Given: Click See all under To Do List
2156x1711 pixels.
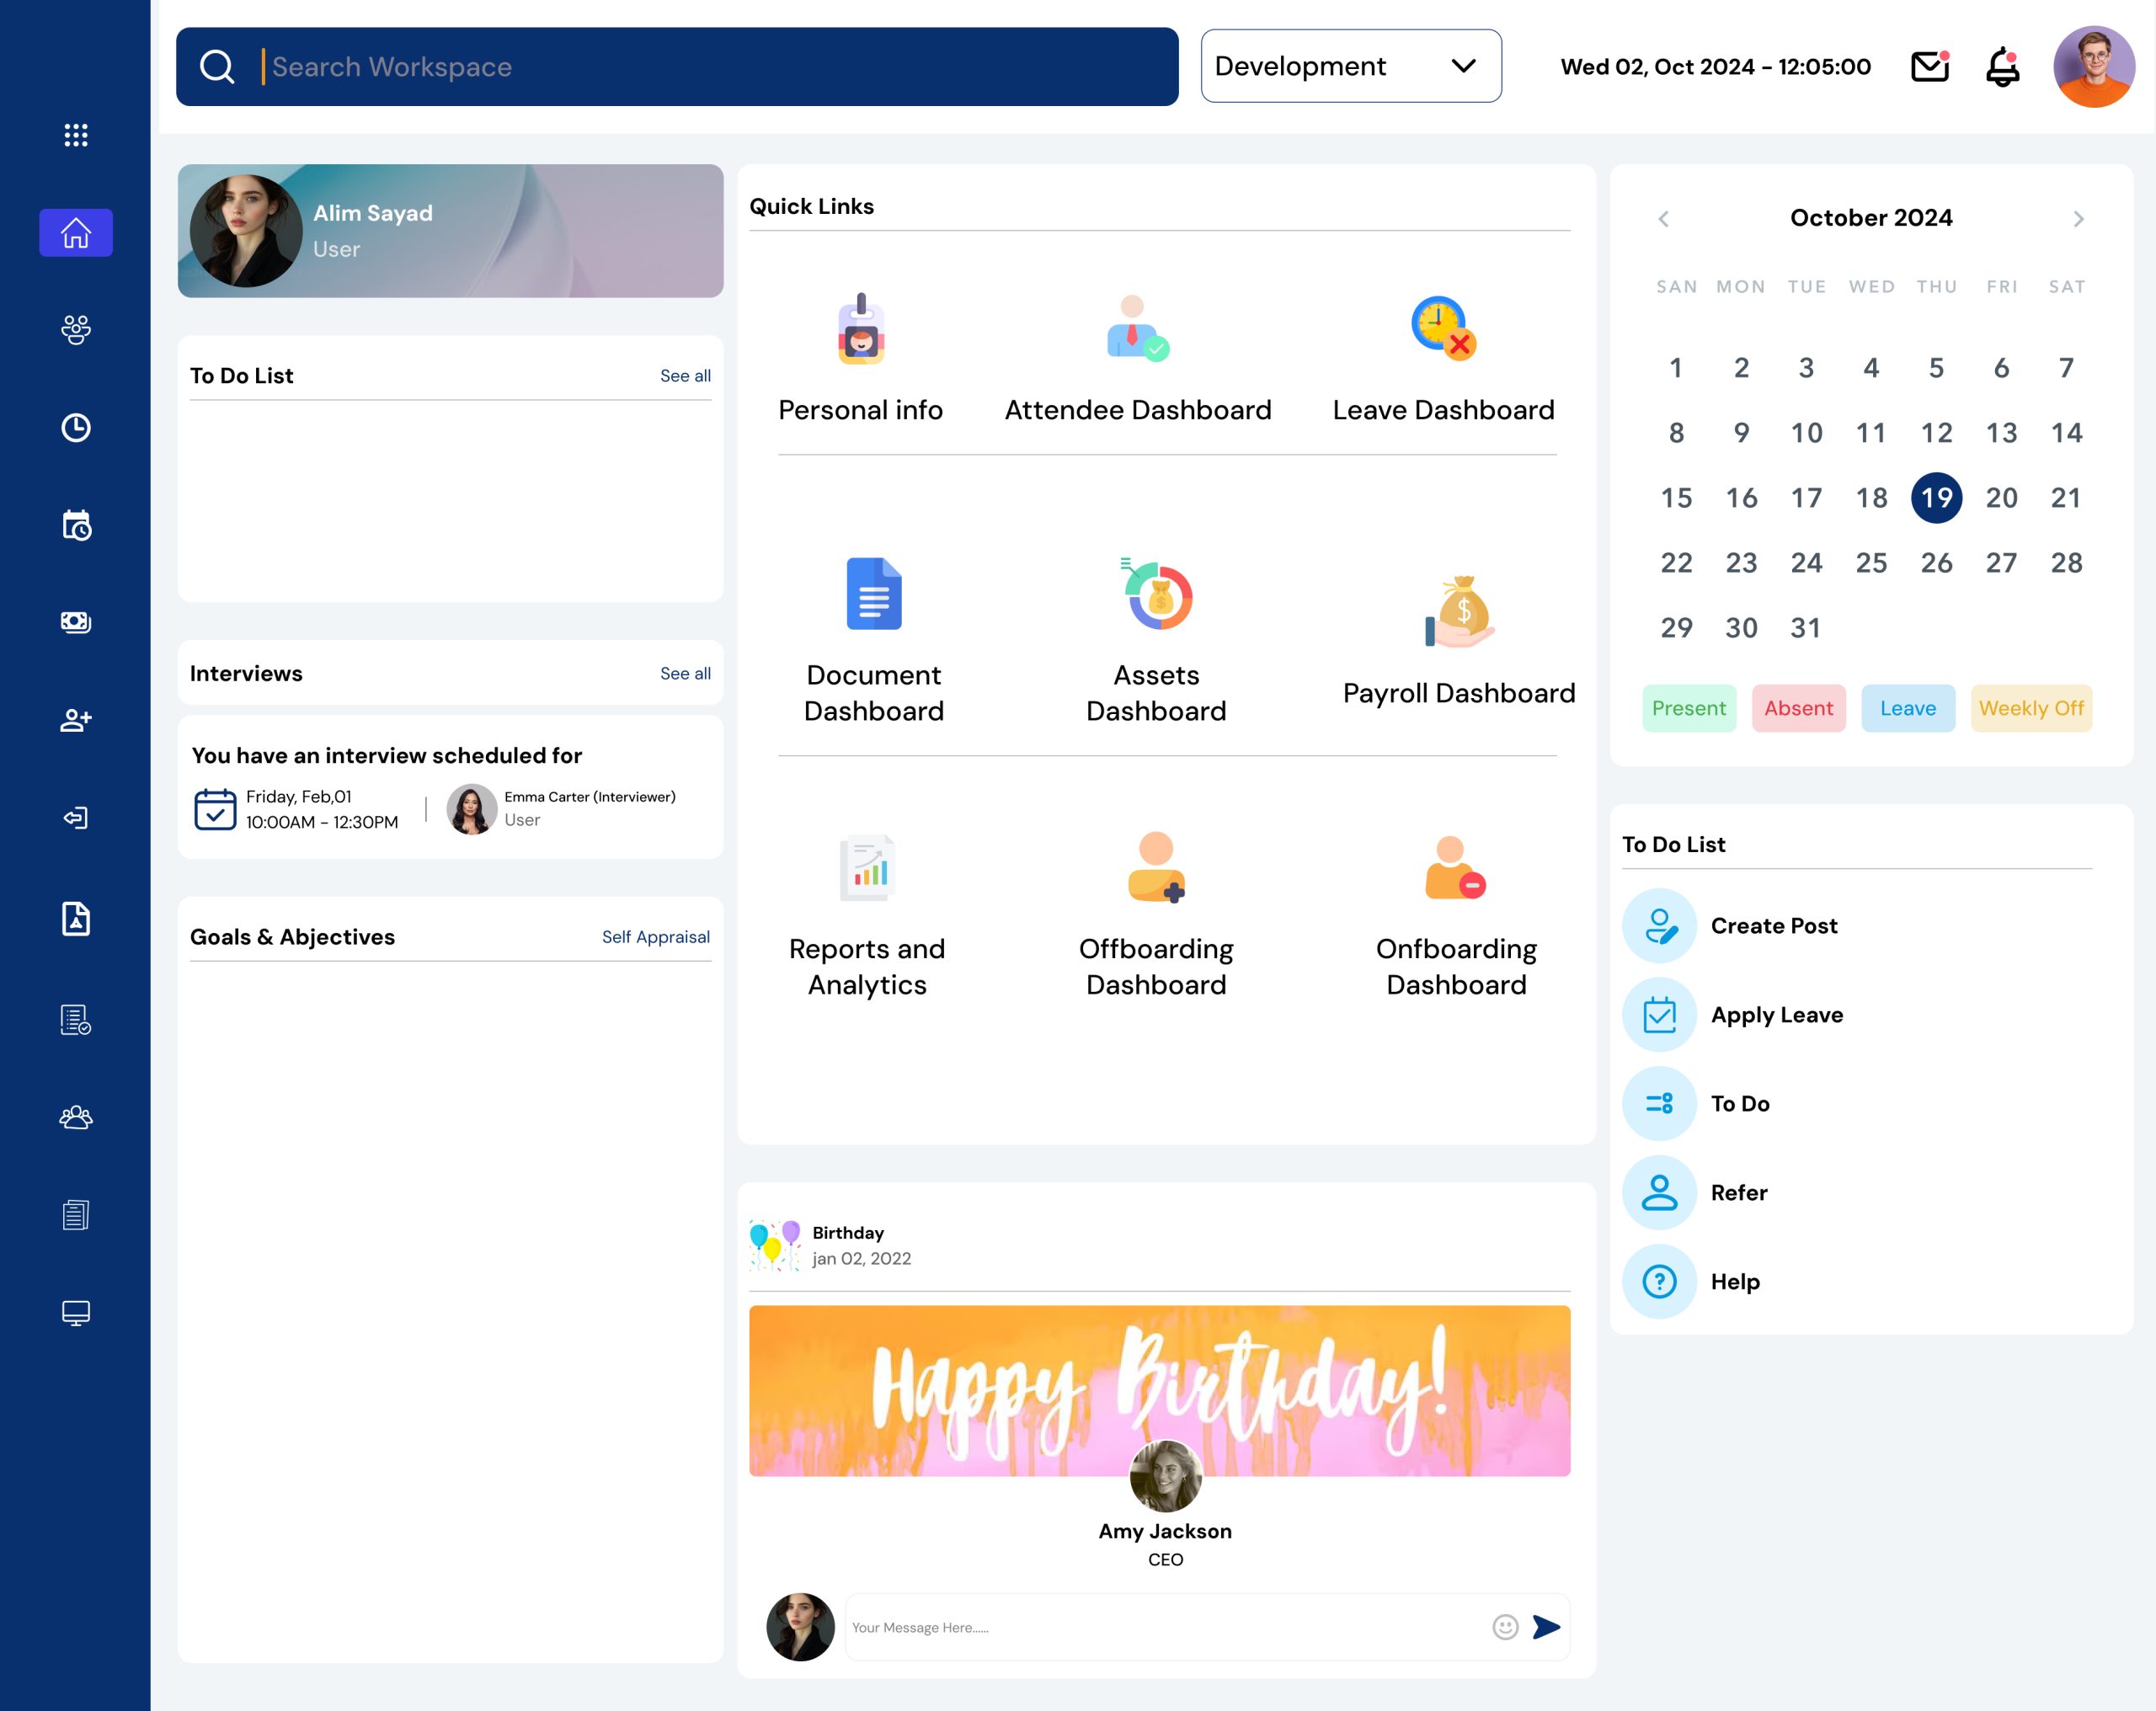Looking at the screenshot, I should point(684,375).
